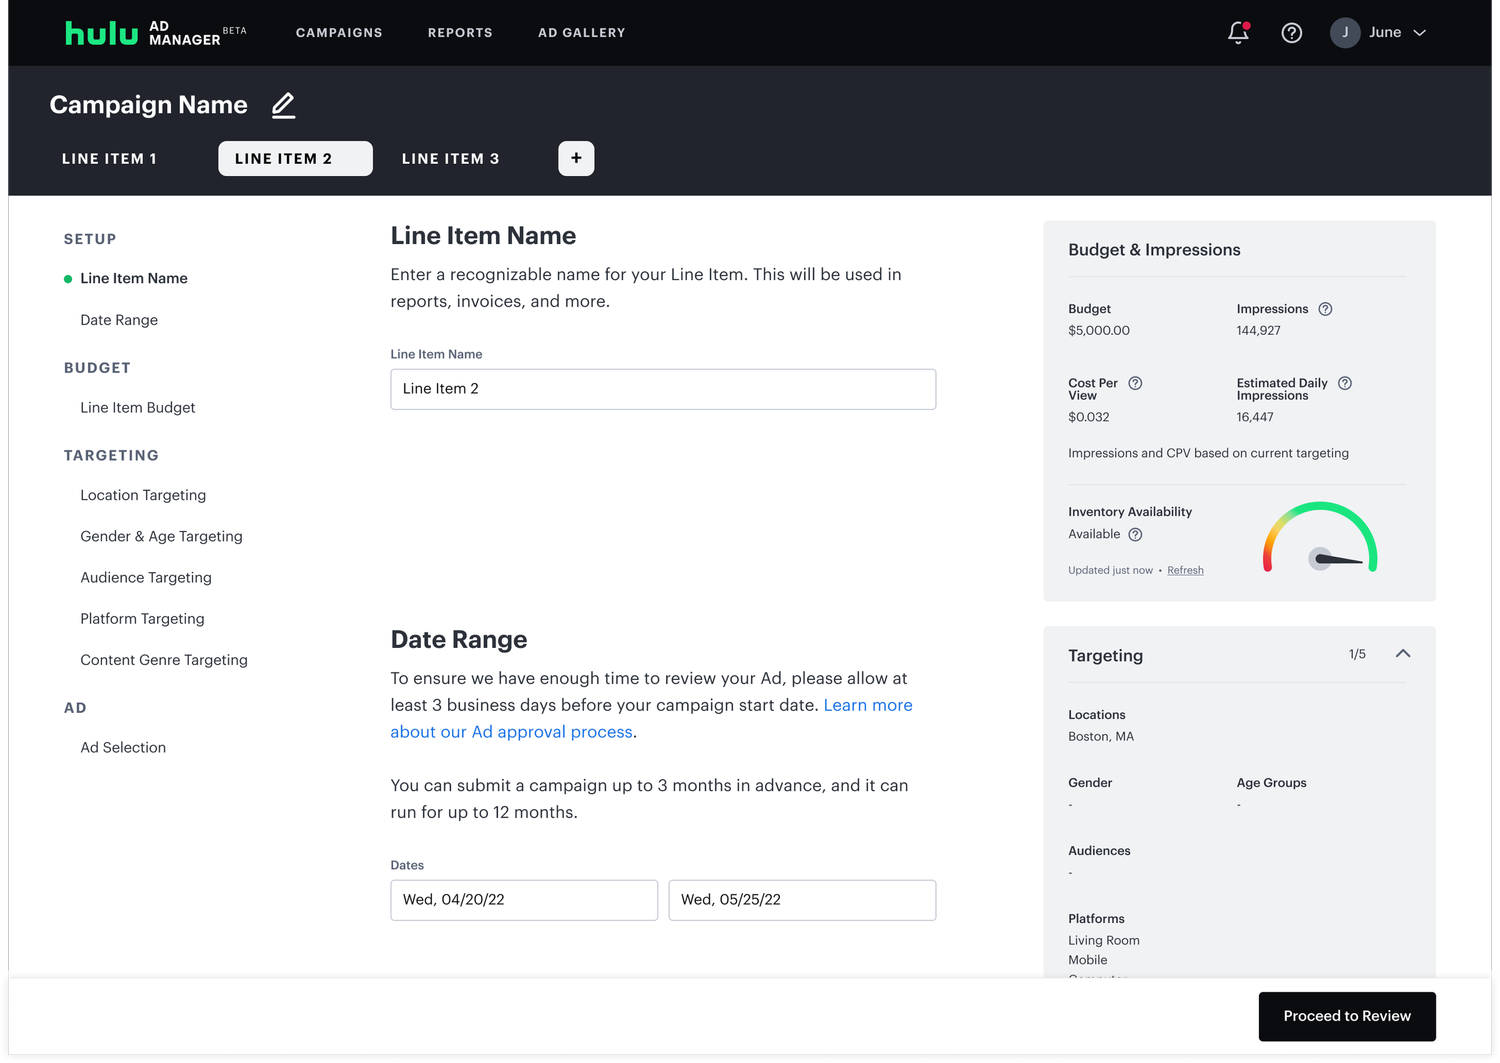The image size is (1500, 1063).
Task: Click into the Line Item Name field
Action: point(663,389)
